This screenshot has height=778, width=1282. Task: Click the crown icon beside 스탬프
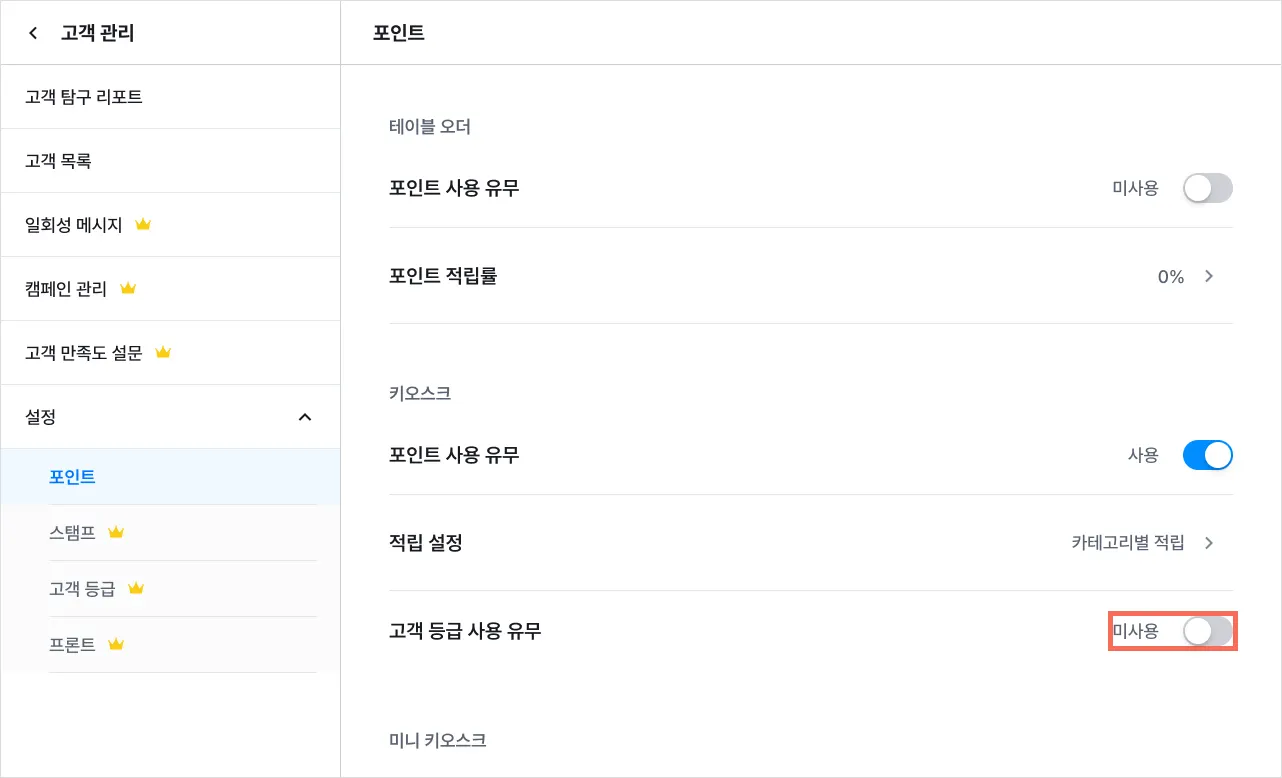(116, 533)
